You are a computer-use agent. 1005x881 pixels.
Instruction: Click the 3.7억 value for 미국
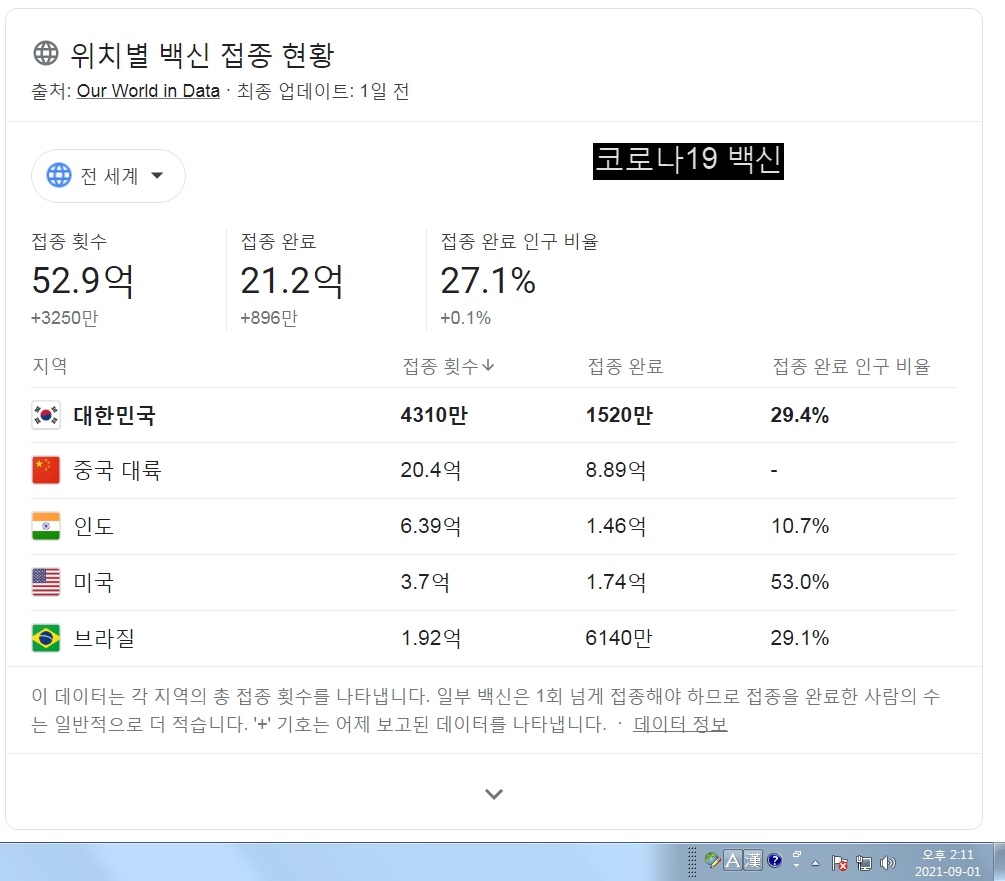tap(425, 582)
